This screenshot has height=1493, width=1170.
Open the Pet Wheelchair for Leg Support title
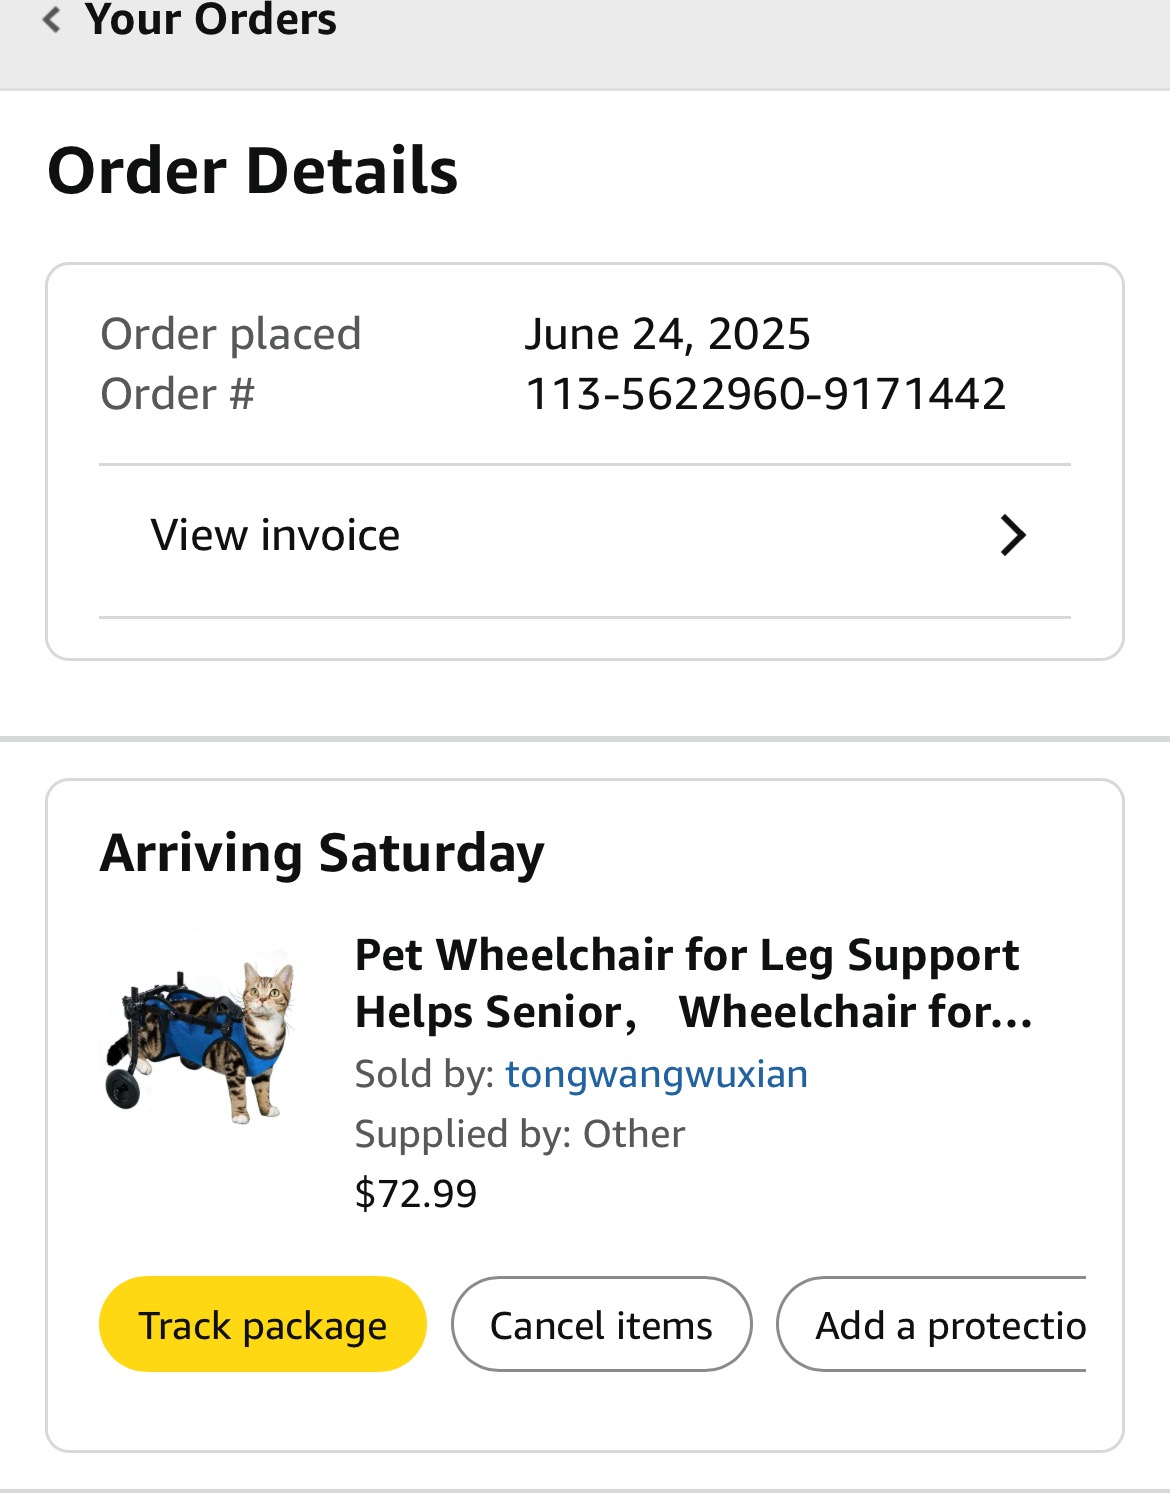(687, 955)
